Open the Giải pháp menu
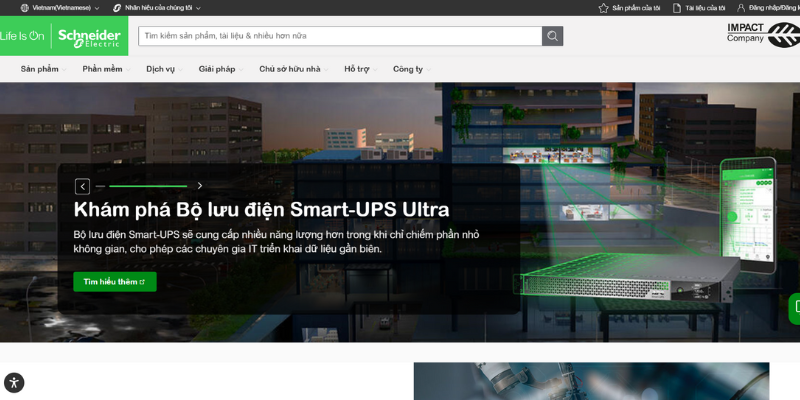 [217, 69]
